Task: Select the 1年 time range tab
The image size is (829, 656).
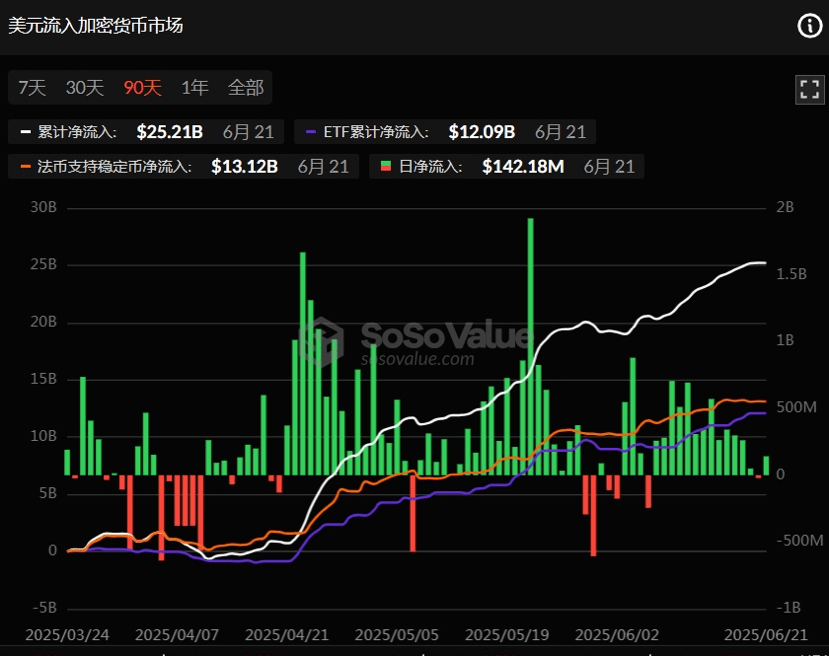Action: click(195, 88)
